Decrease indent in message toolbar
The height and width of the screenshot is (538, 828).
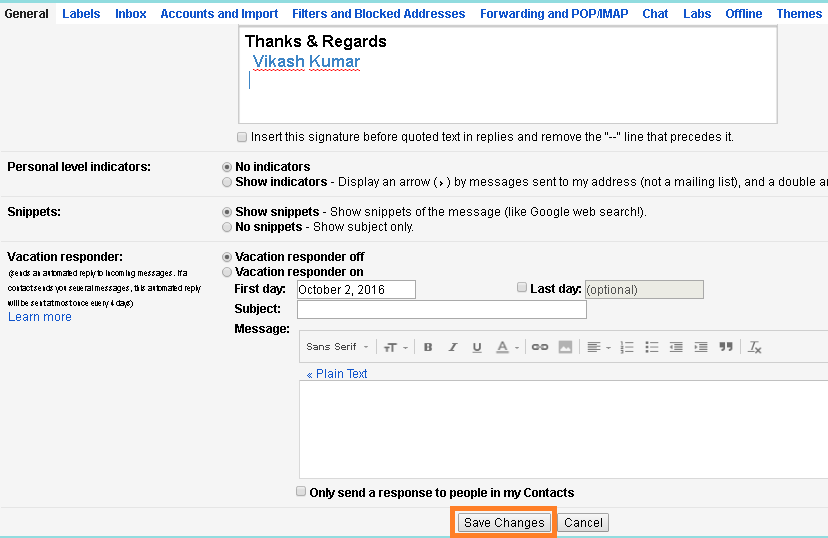[x=676, y=347]
